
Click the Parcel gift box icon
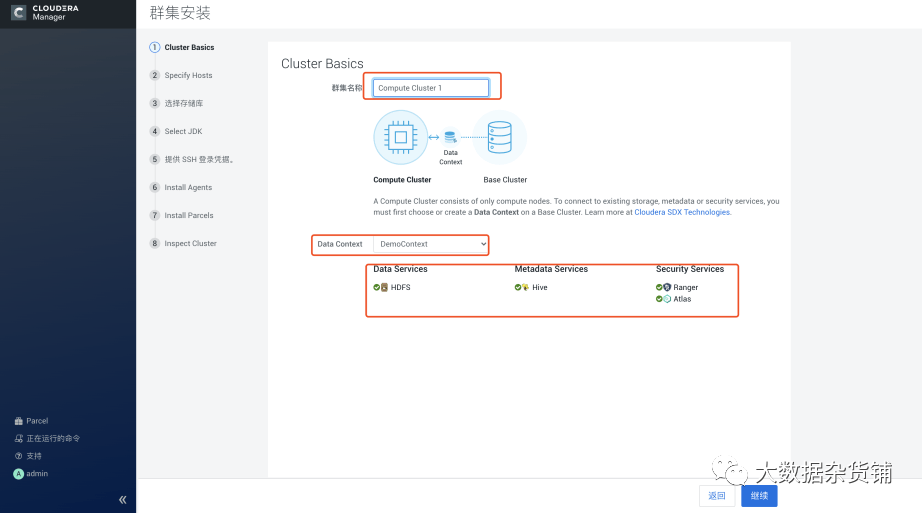coord(18,421)
